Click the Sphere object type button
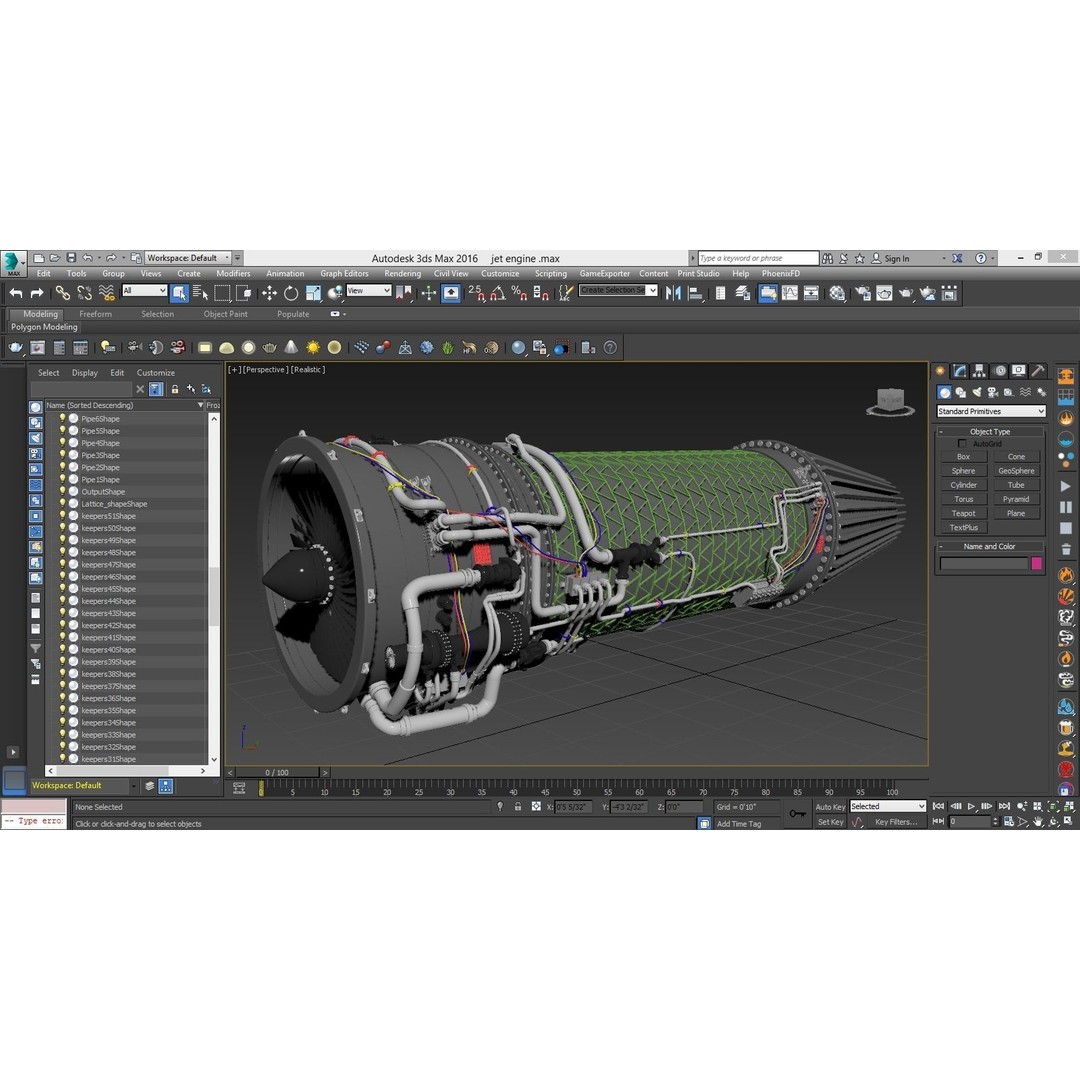 (x=963, y=470)
